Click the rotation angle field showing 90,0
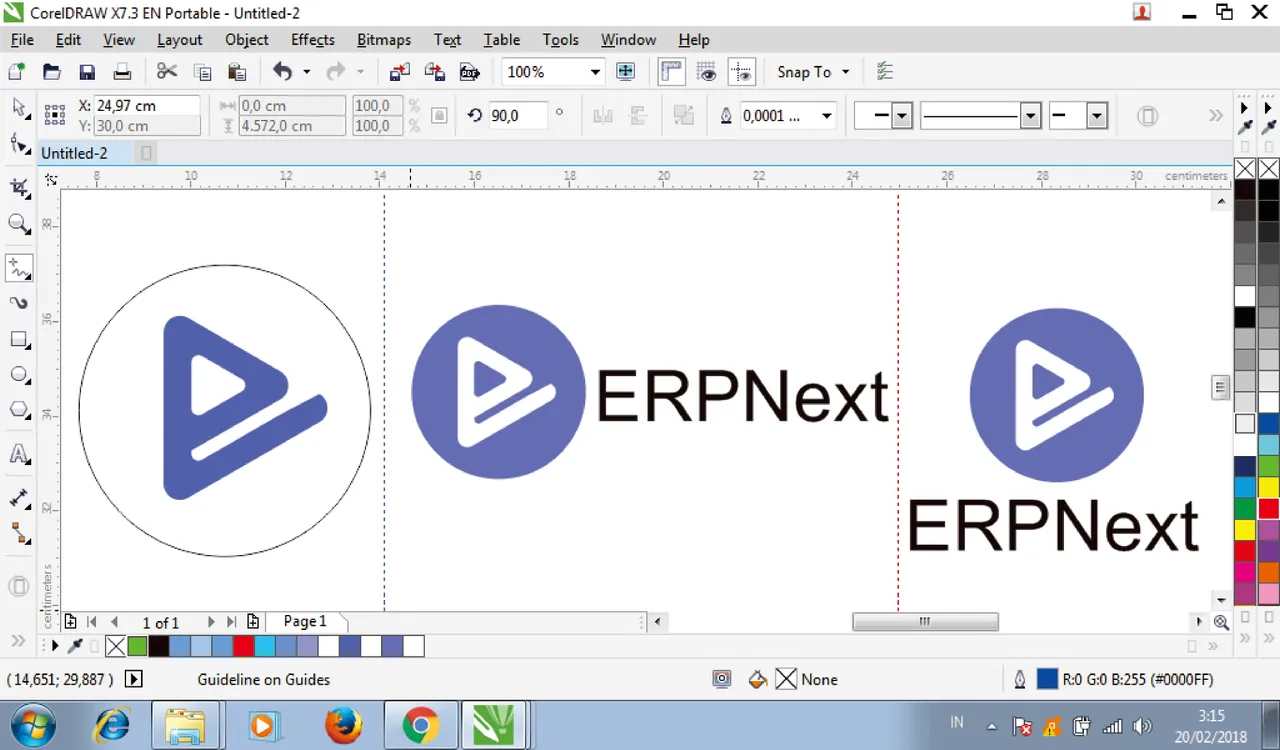Viewport: 1280px width, 750px height. point(518,116)
